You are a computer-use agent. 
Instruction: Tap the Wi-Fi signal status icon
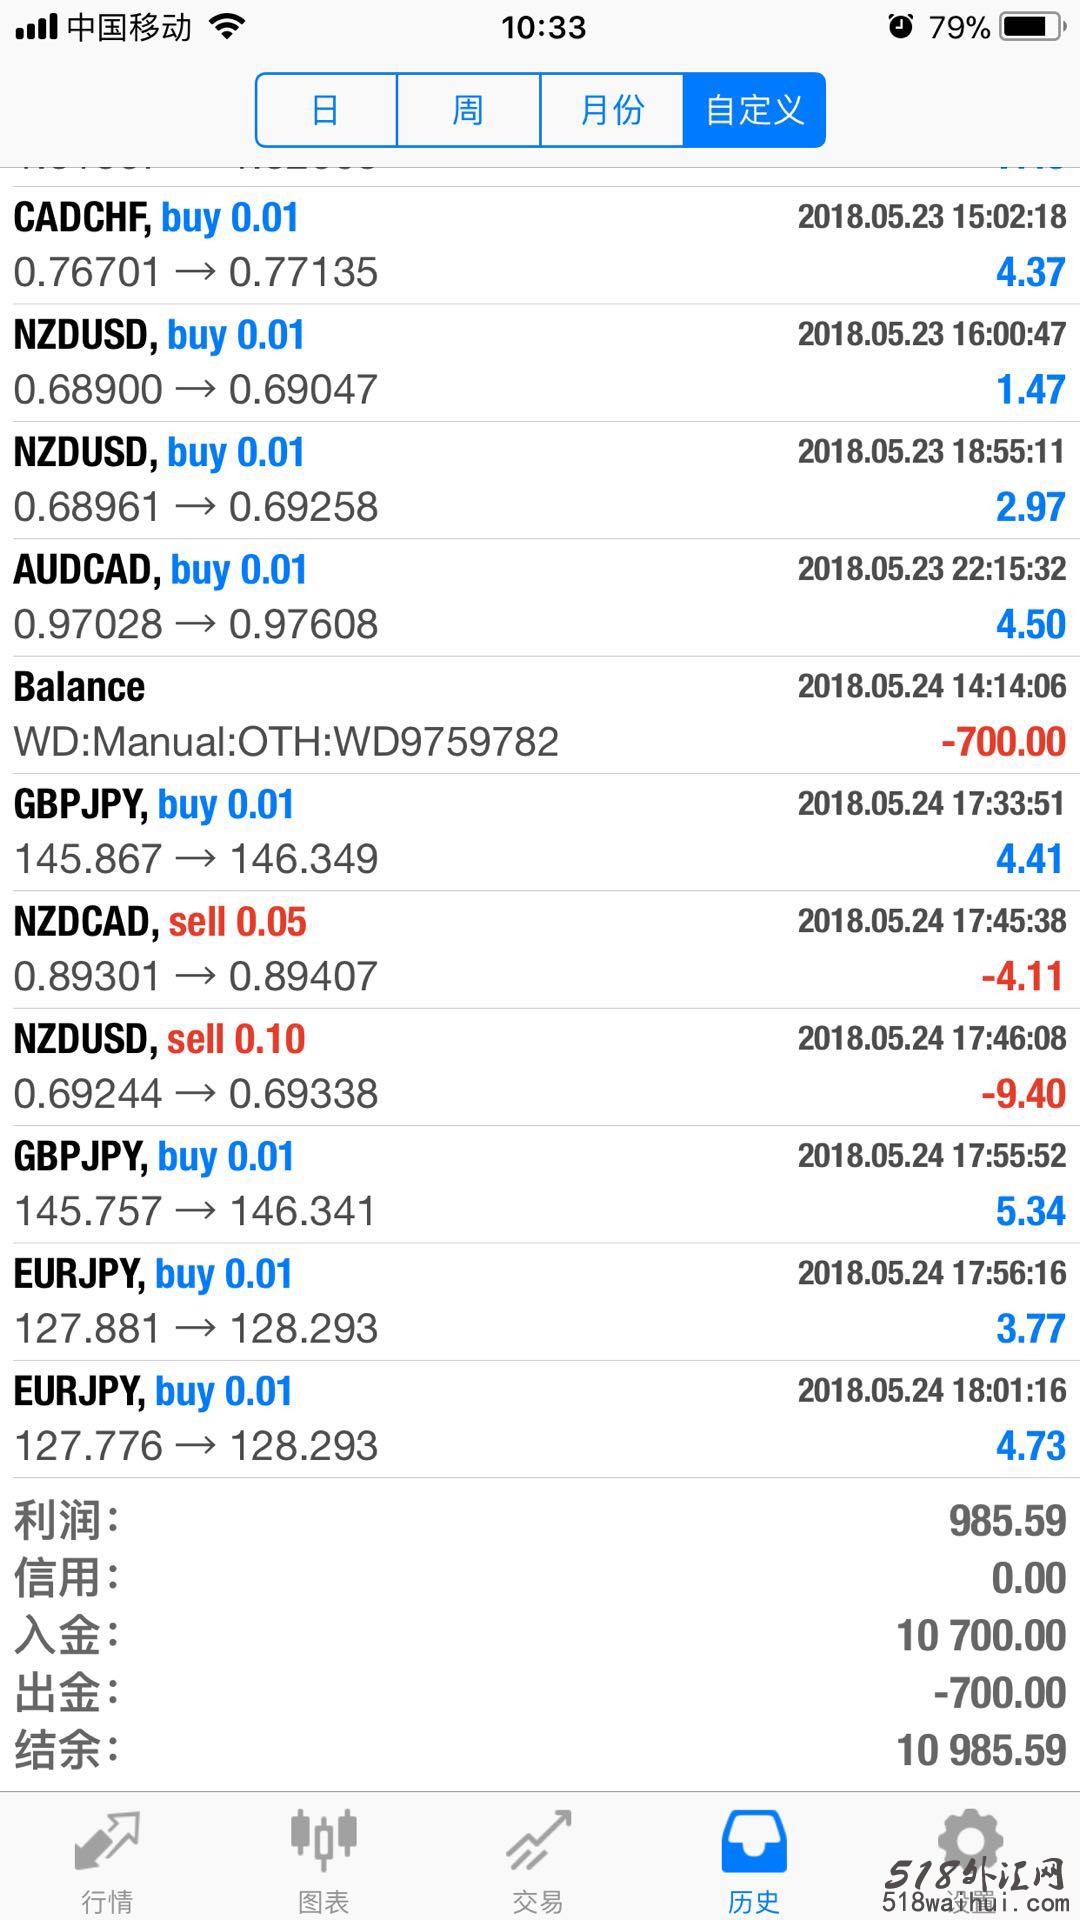(x=228, y=27)
